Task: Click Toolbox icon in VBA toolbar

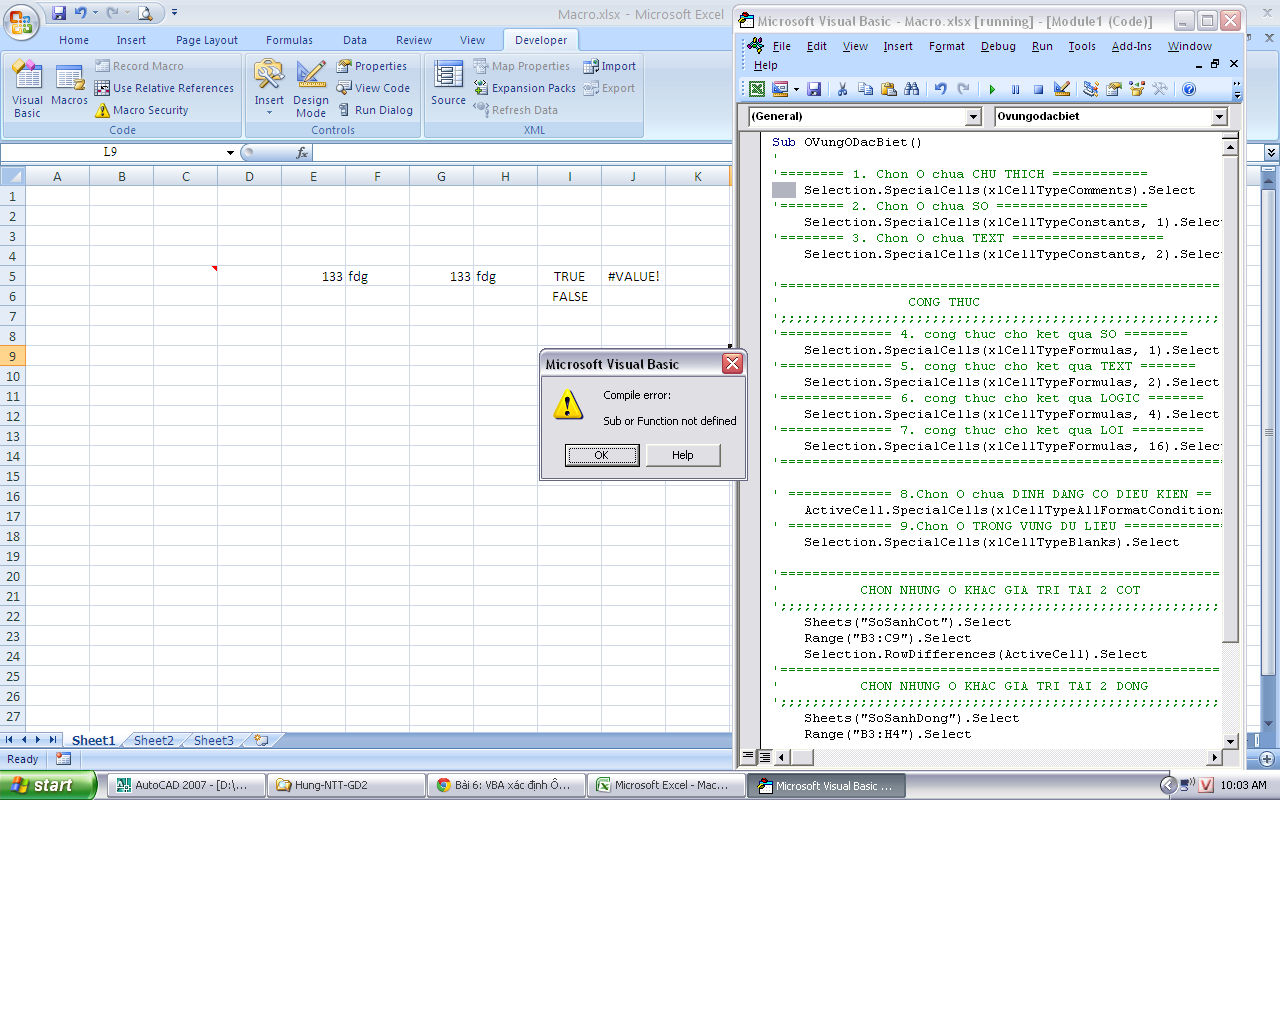Action: (x=1160, y=89)
